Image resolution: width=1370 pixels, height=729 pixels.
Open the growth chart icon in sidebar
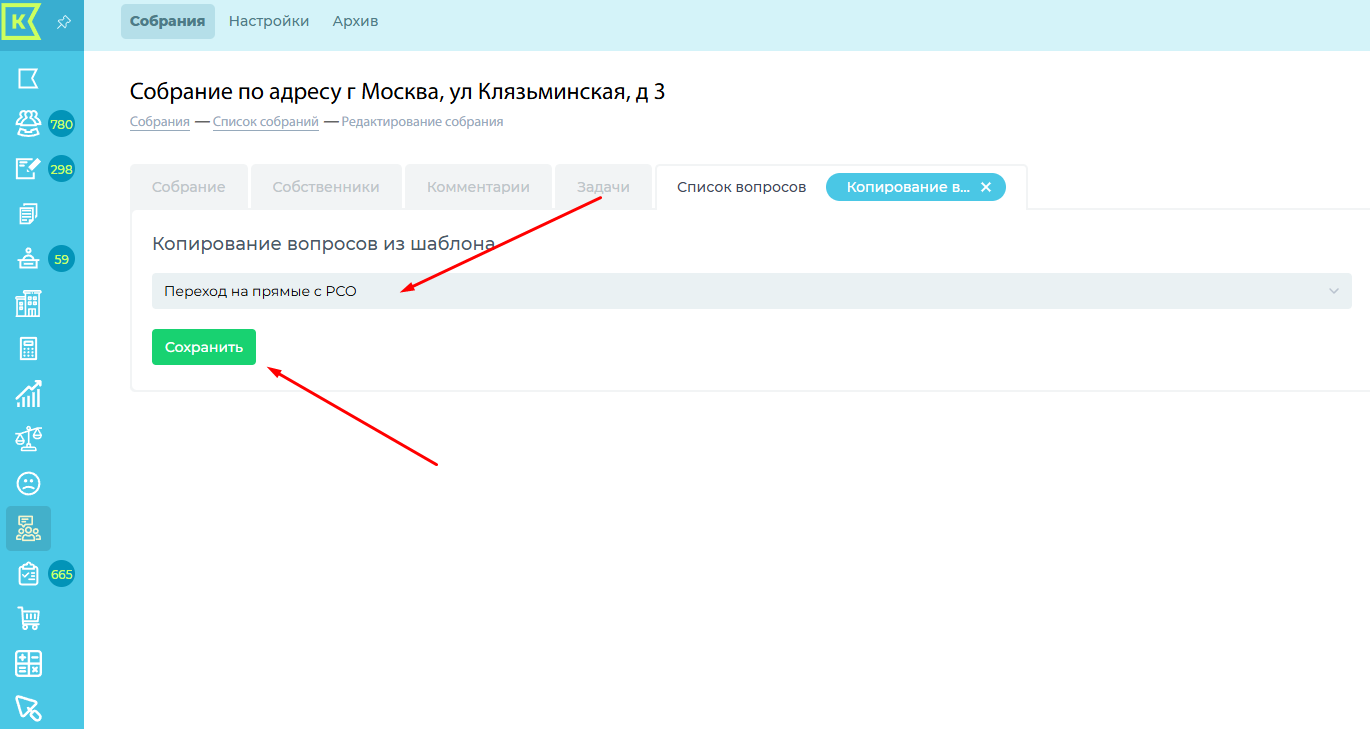point(28,394)
